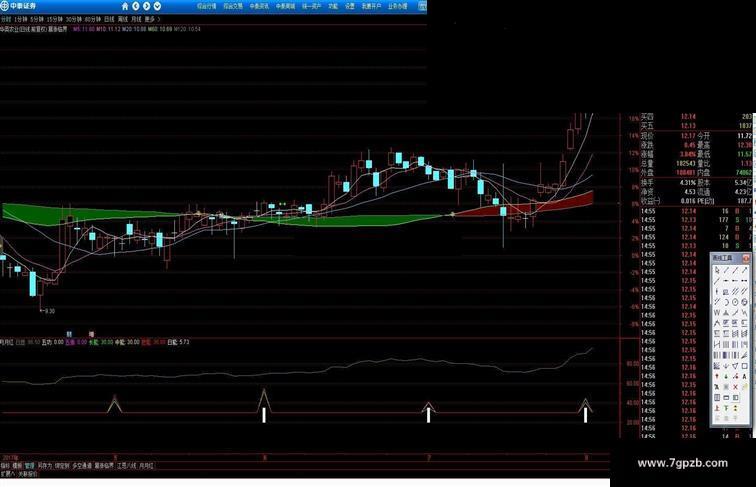Image resolution: width=756 pixels, height=487 pixels.
Task: Select the W wave drawing tool
Action: 717,312
